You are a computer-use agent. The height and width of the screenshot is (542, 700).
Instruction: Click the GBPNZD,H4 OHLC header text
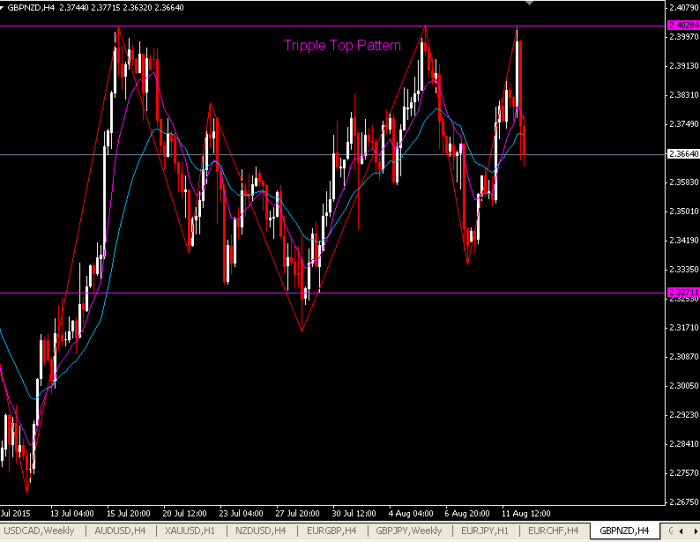96,8
